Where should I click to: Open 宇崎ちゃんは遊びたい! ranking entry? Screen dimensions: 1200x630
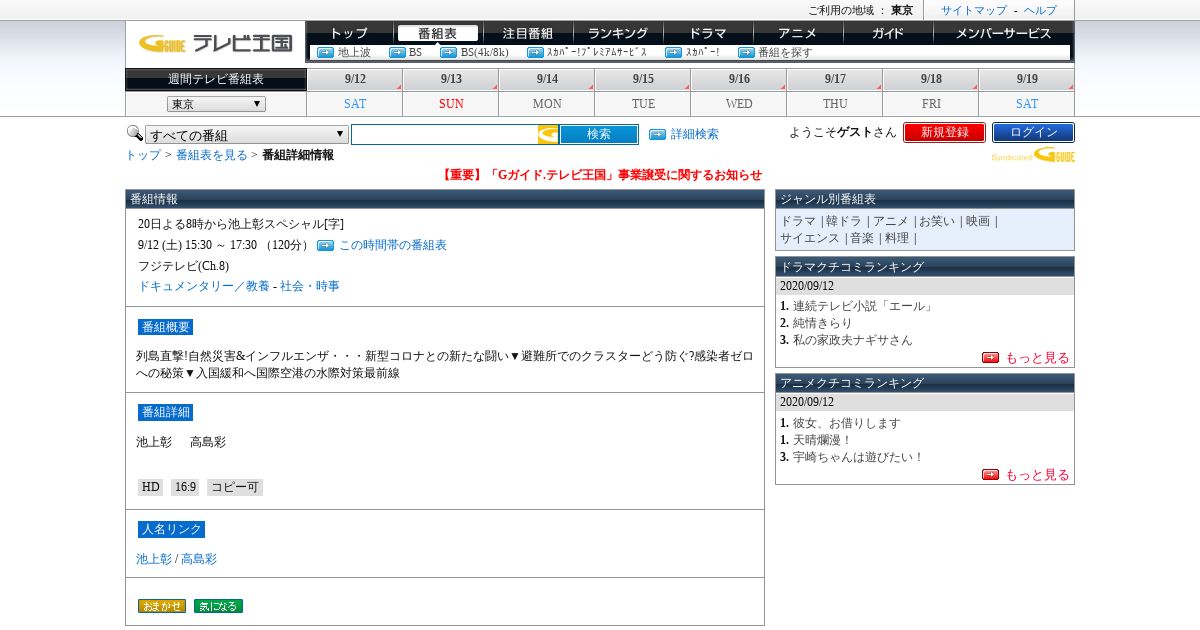859,457
